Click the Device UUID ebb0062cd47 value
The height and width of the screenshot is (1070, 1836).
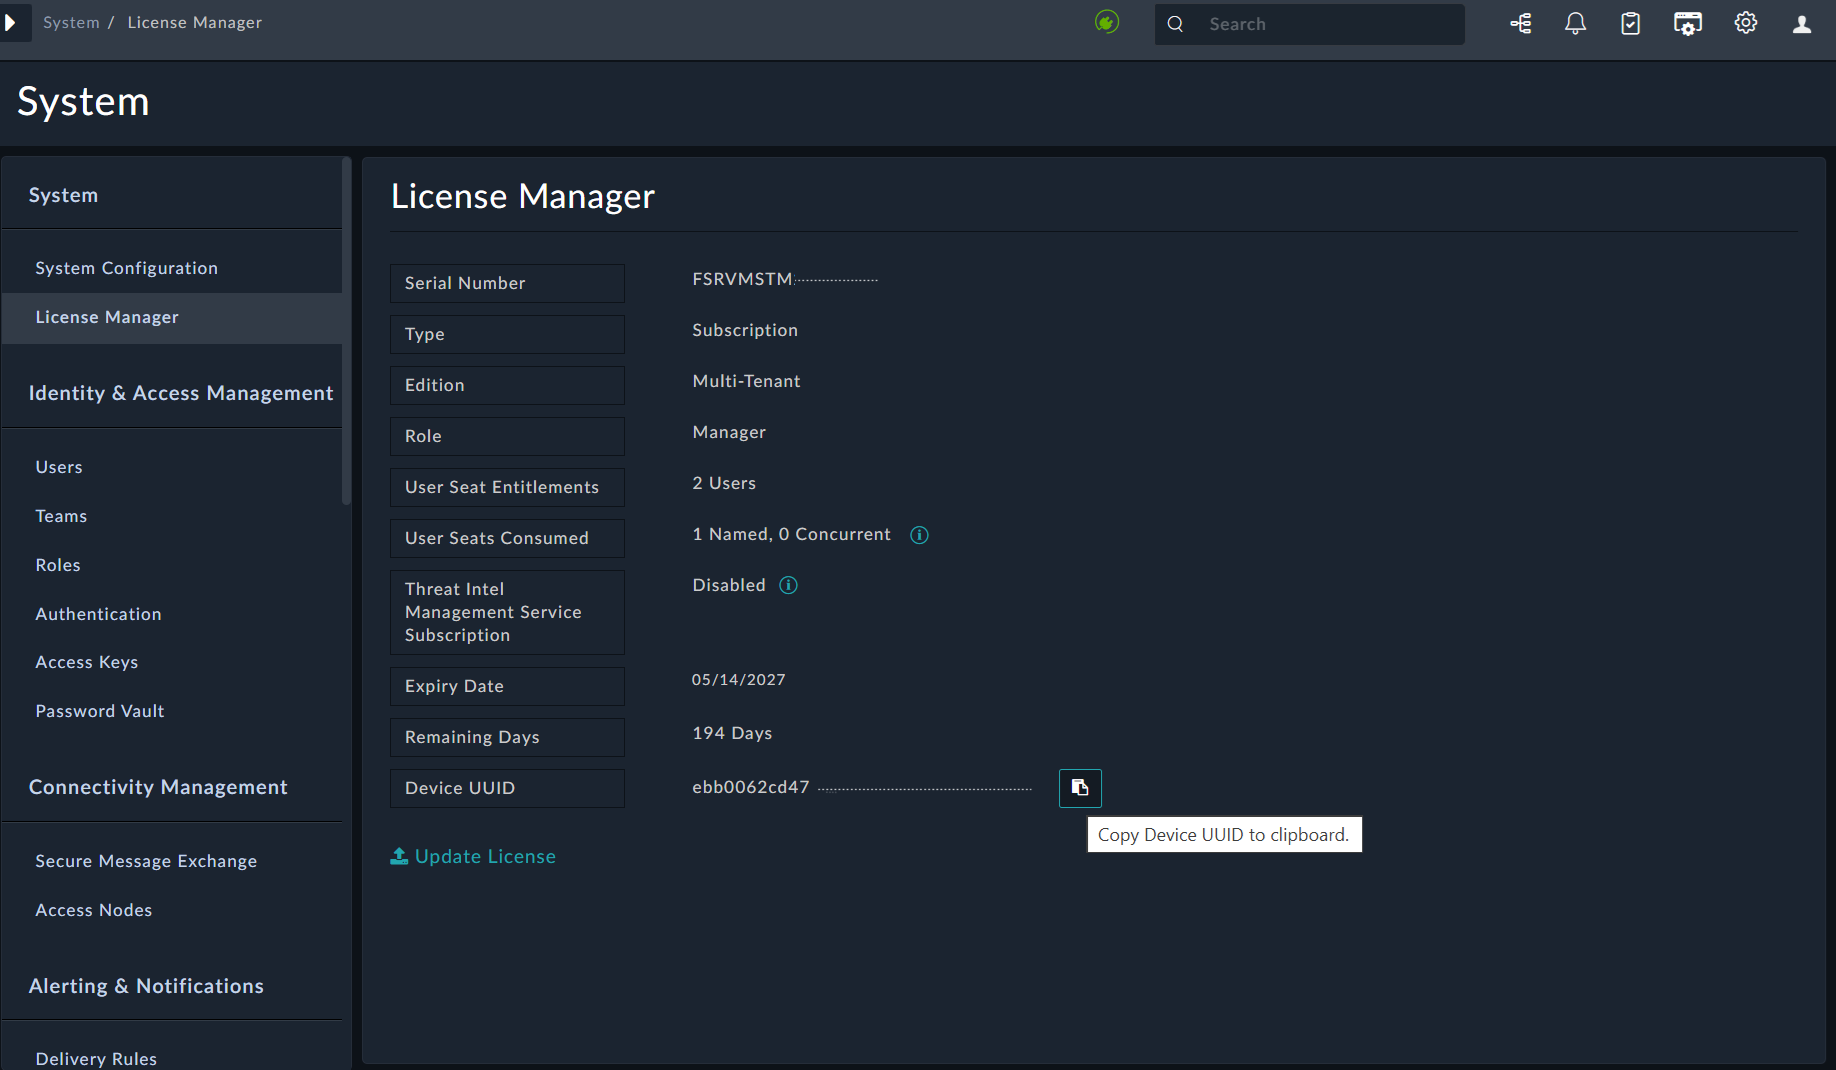click(x=750, y=787)
